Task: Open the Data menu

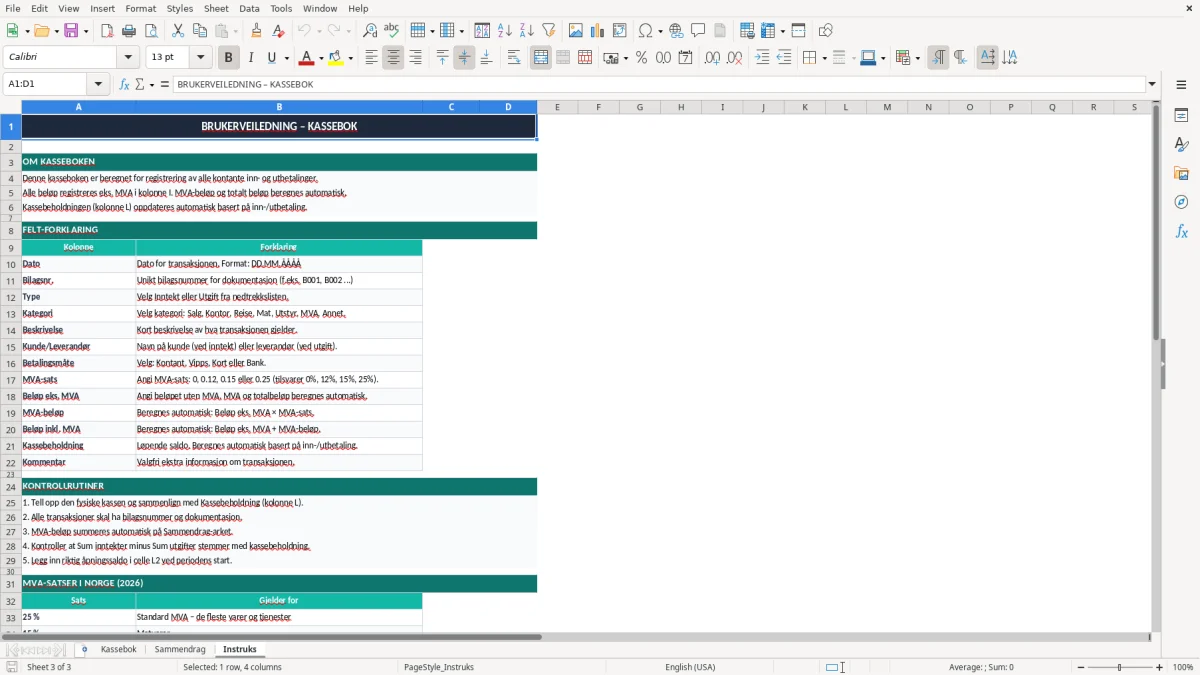Action: [249, 8]
